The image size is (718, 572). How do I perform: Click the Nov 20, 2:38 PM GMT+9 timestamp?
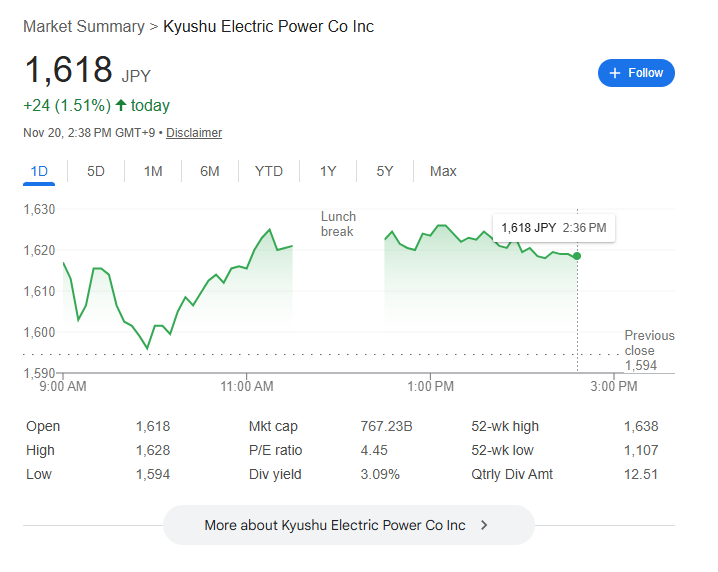(x=89, y=133)
